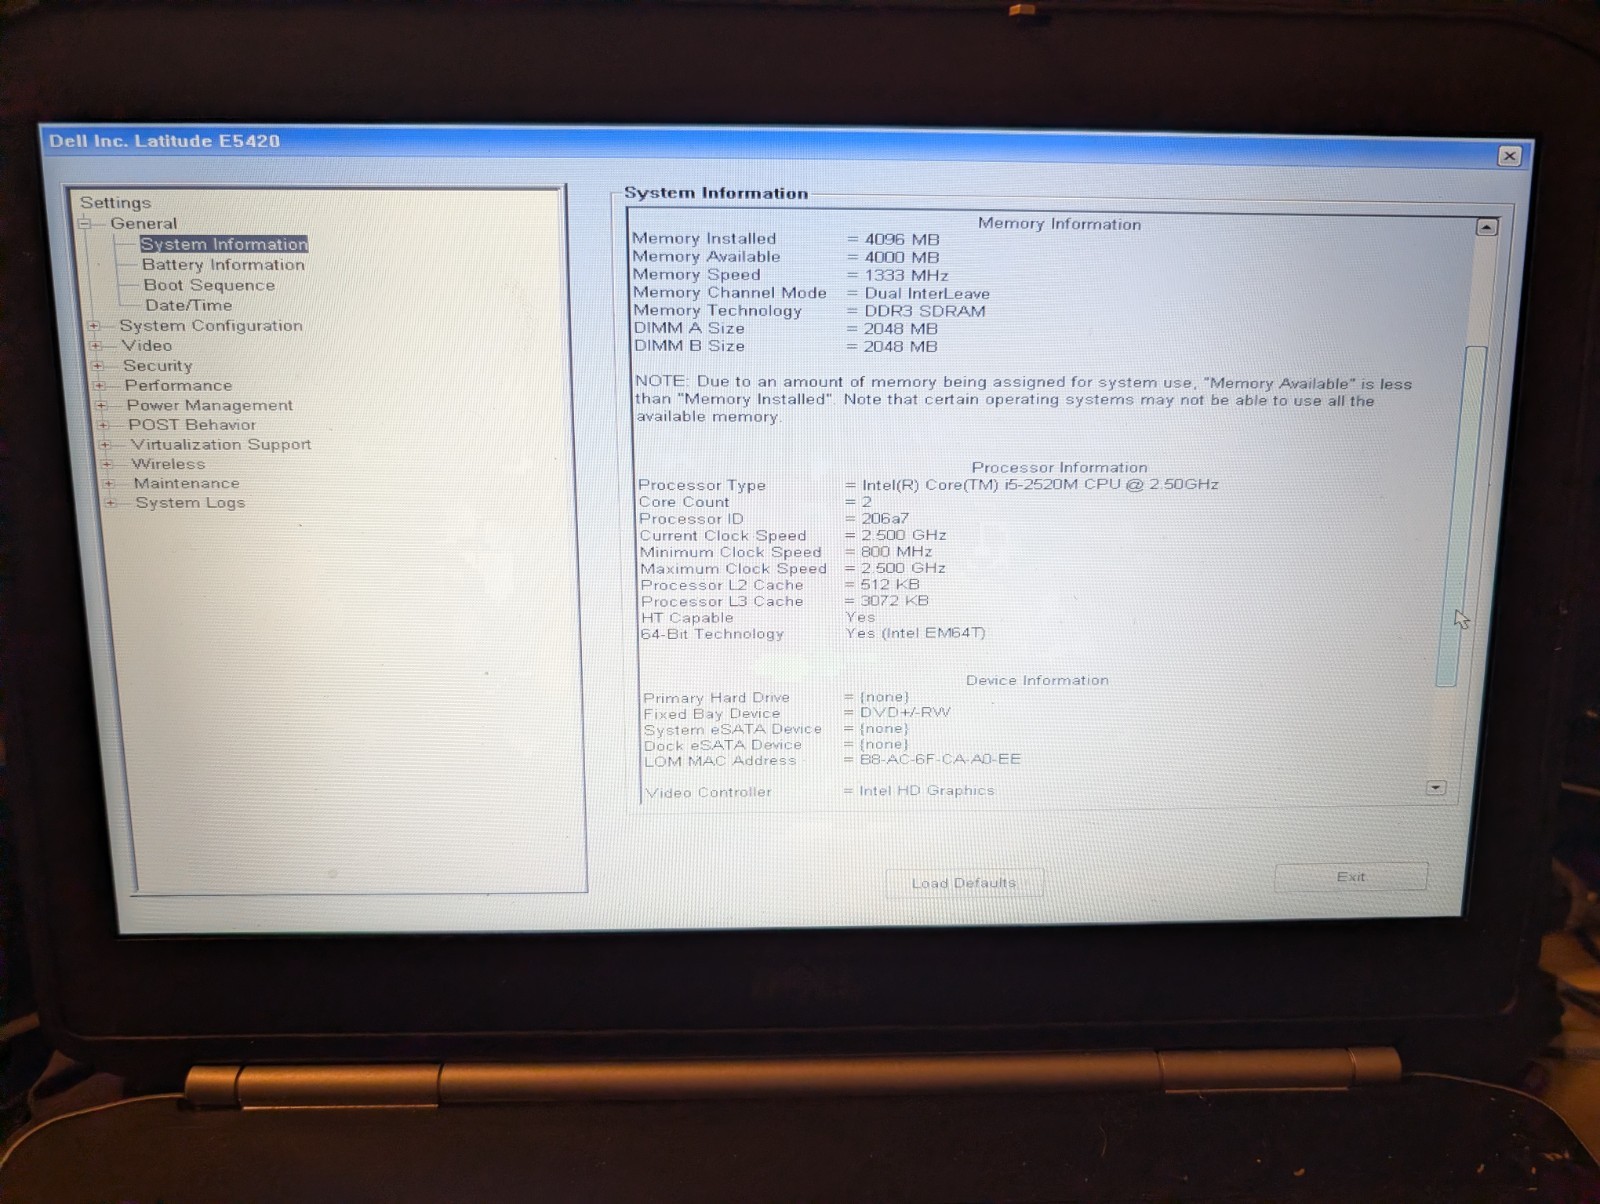Click the Processor L2 Cache 512 KB value
The width and height of the screenshot is (1600, 1204).
(890, 585)
